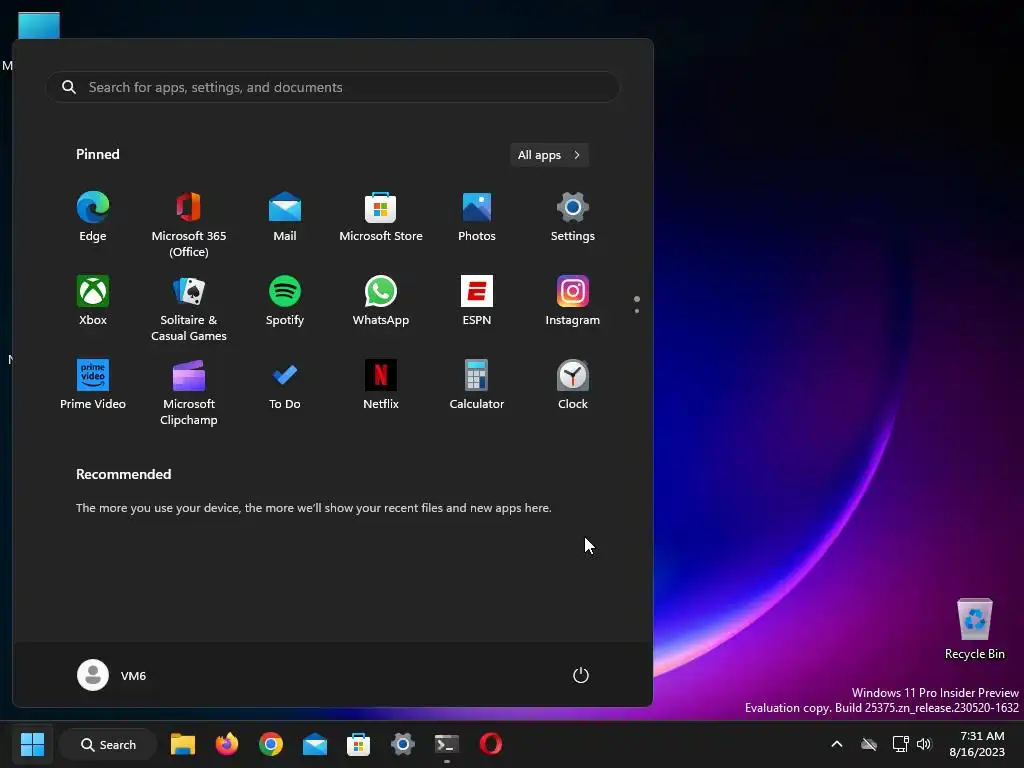Viewport: 1024px width, 768px height.
Task: Open Instagram pinned app
Action: (573, 301)
